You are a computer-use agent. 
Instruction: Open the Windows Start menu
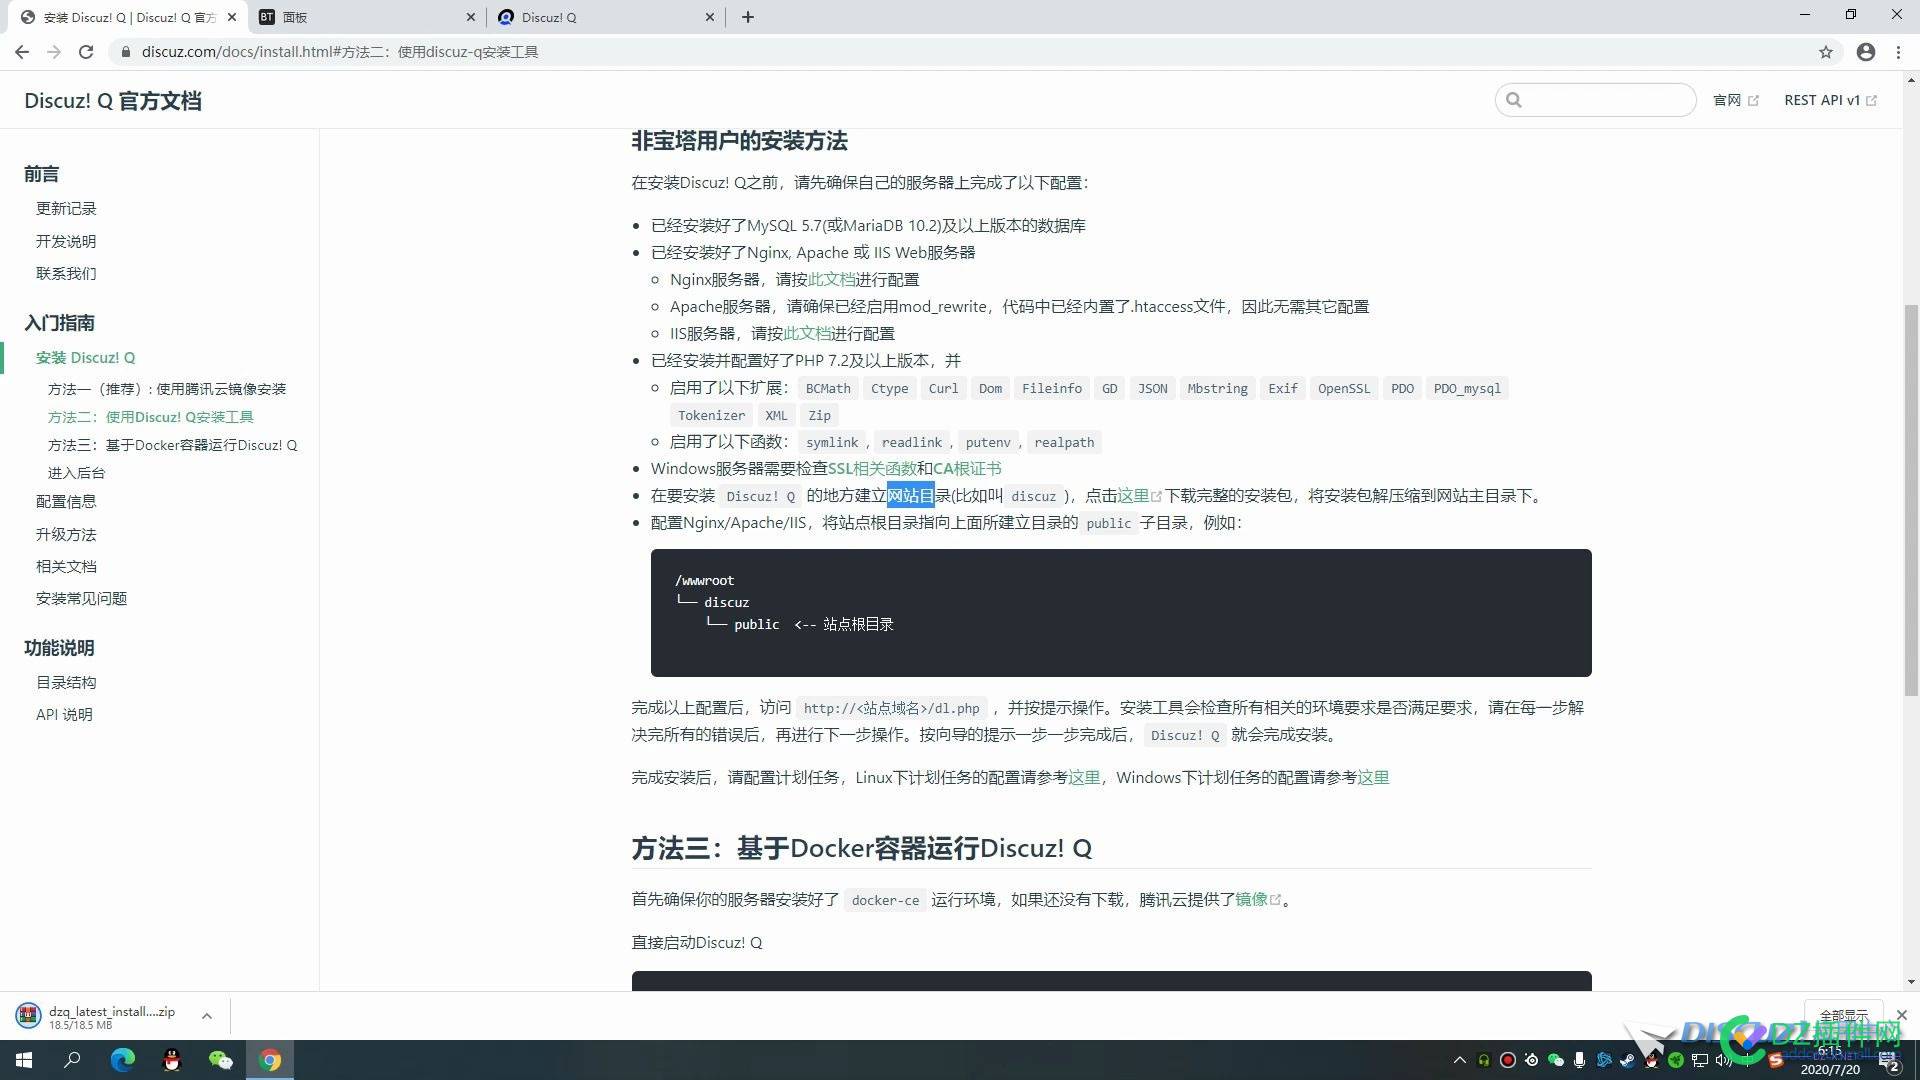click(x=24, y=1060)
